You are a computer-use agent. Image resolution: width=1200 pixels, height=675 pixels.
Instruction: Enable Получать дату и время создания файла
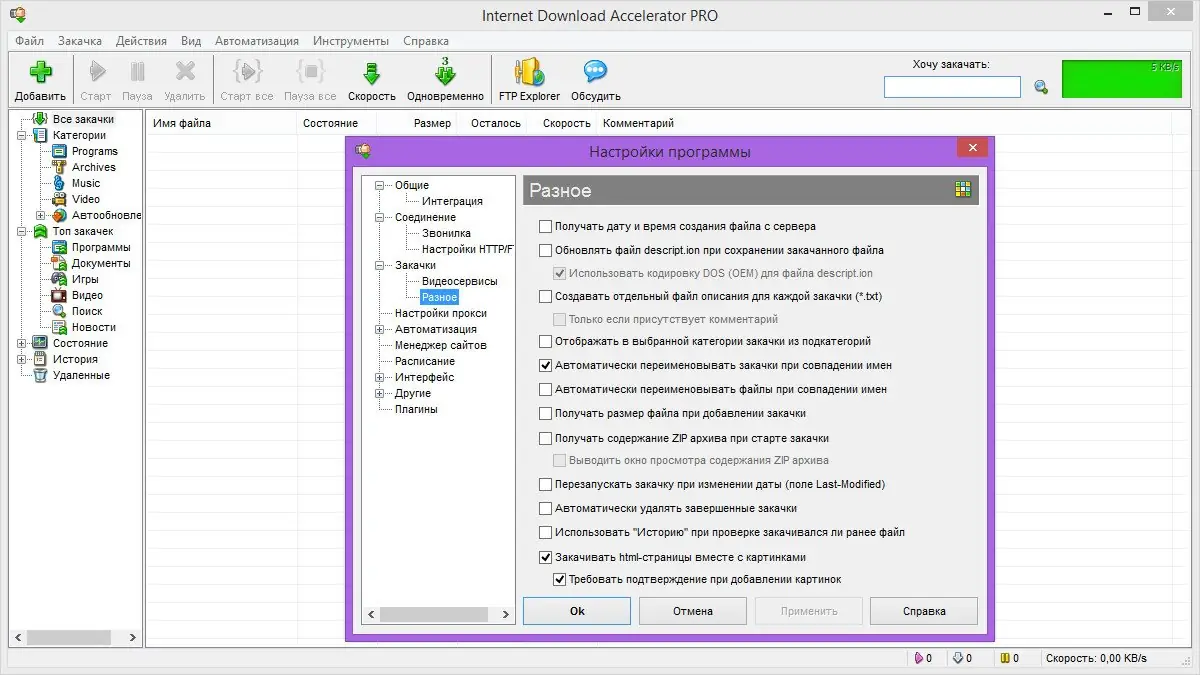[545, 226]
